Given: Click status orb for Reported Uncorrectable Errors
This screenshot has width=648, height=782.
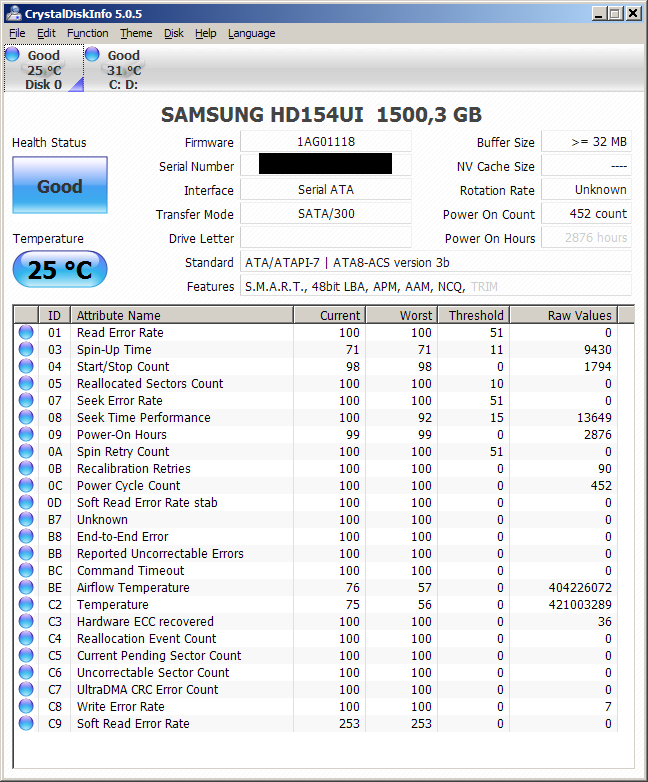Looking at the screenshot, I should pos(26,553).
